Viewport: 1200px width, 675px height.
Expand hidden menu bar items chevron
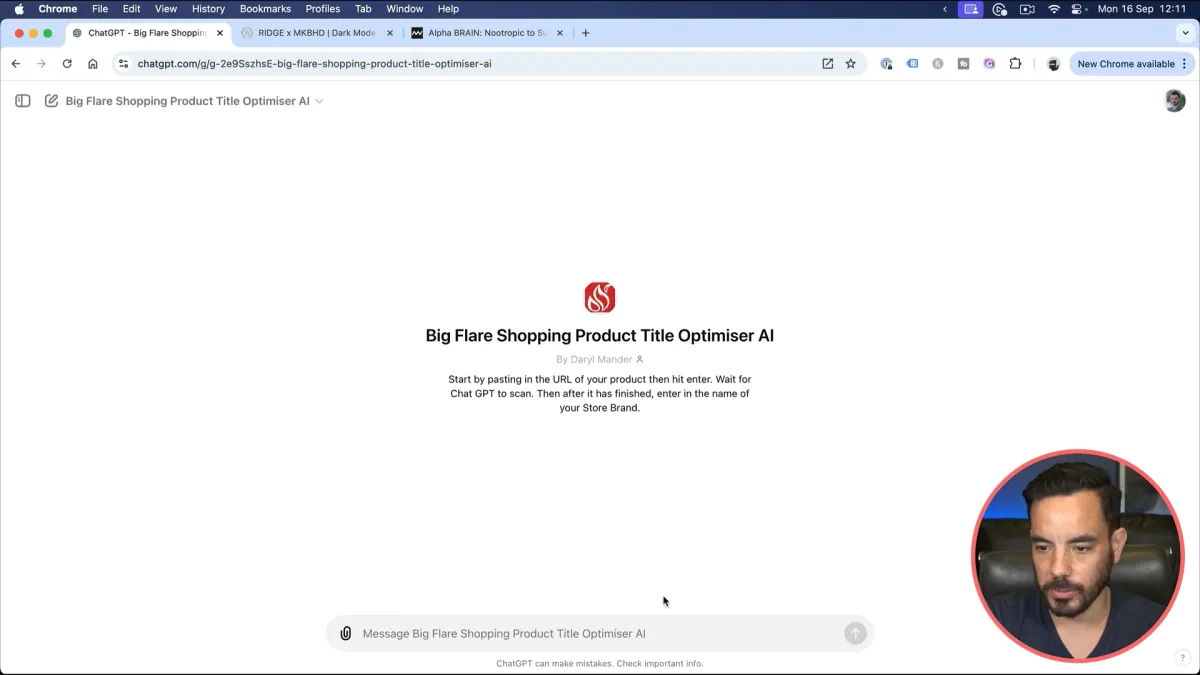pyautogui.click(x=945, y=9)
